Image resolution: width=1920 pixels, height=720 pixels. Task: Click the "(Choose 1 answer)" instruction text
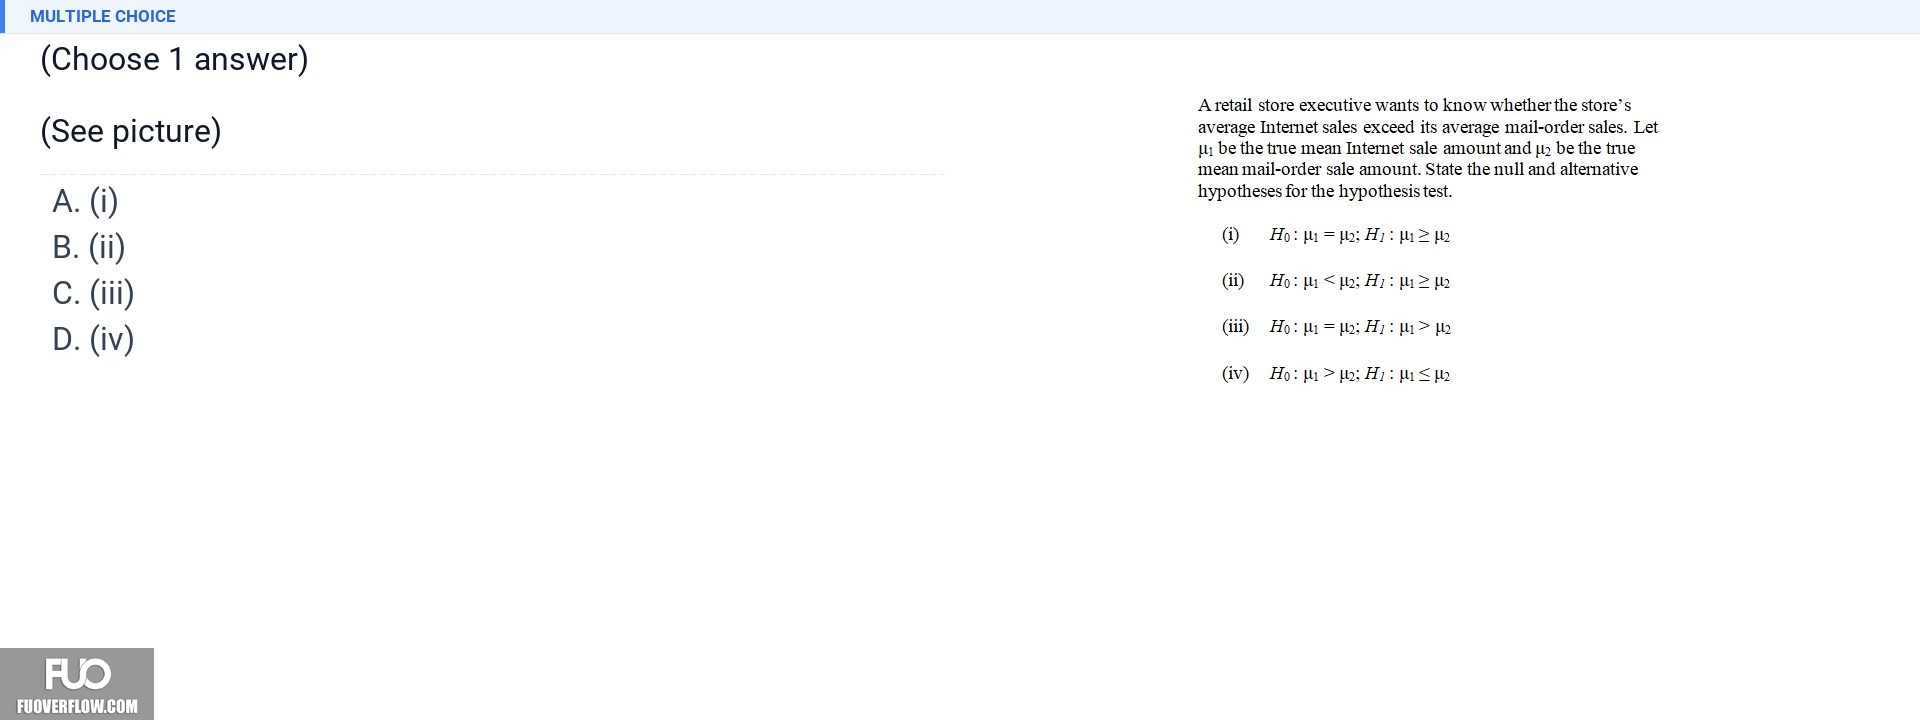[x=174, y=59]
